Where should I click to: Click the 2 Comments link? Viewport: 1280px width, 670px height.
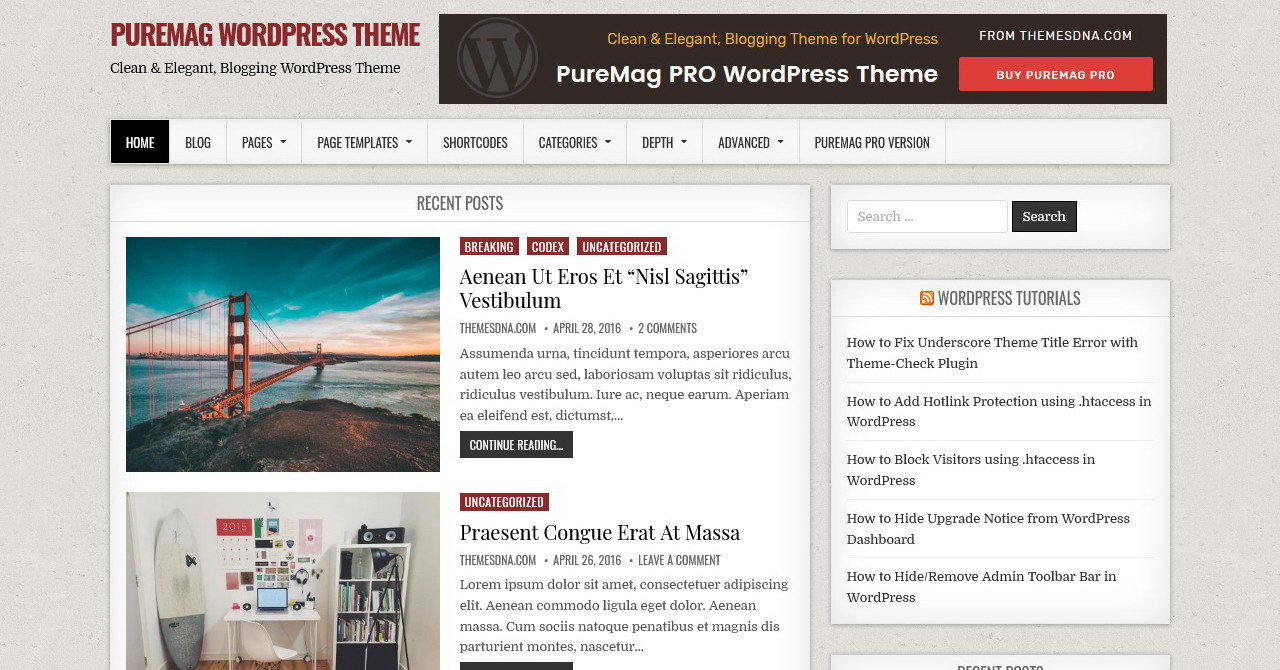[667, 328]
